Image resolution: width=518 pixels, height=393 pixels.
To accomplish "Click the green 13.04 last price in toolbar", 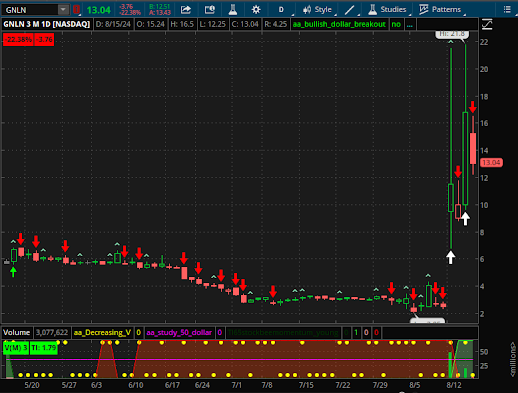I will tap(99, 10).
